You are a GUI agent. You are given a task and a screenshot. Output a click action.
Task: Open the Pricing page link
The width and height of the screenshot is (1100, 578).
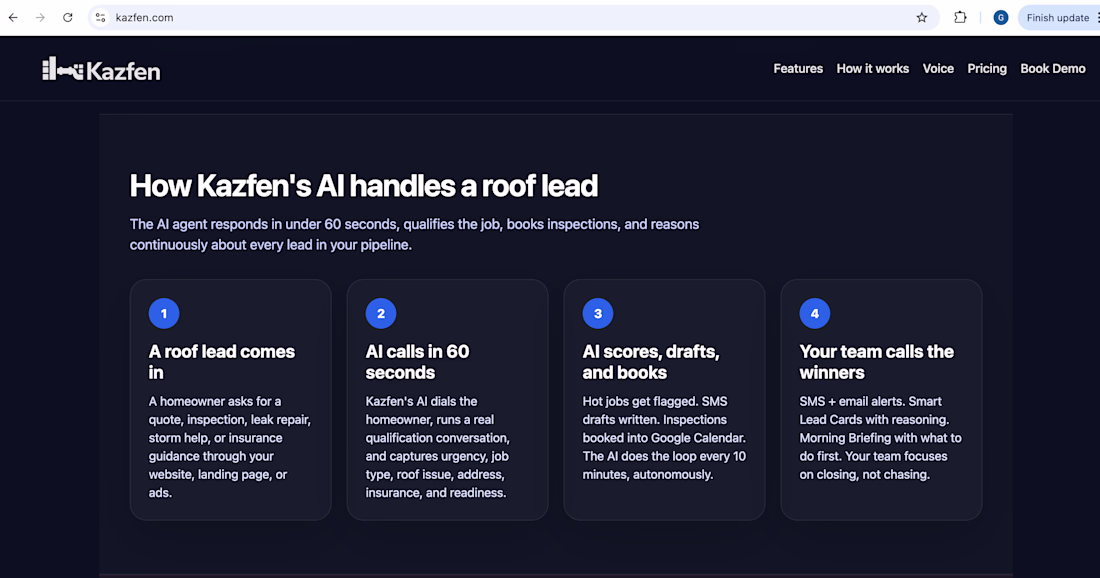987,69
